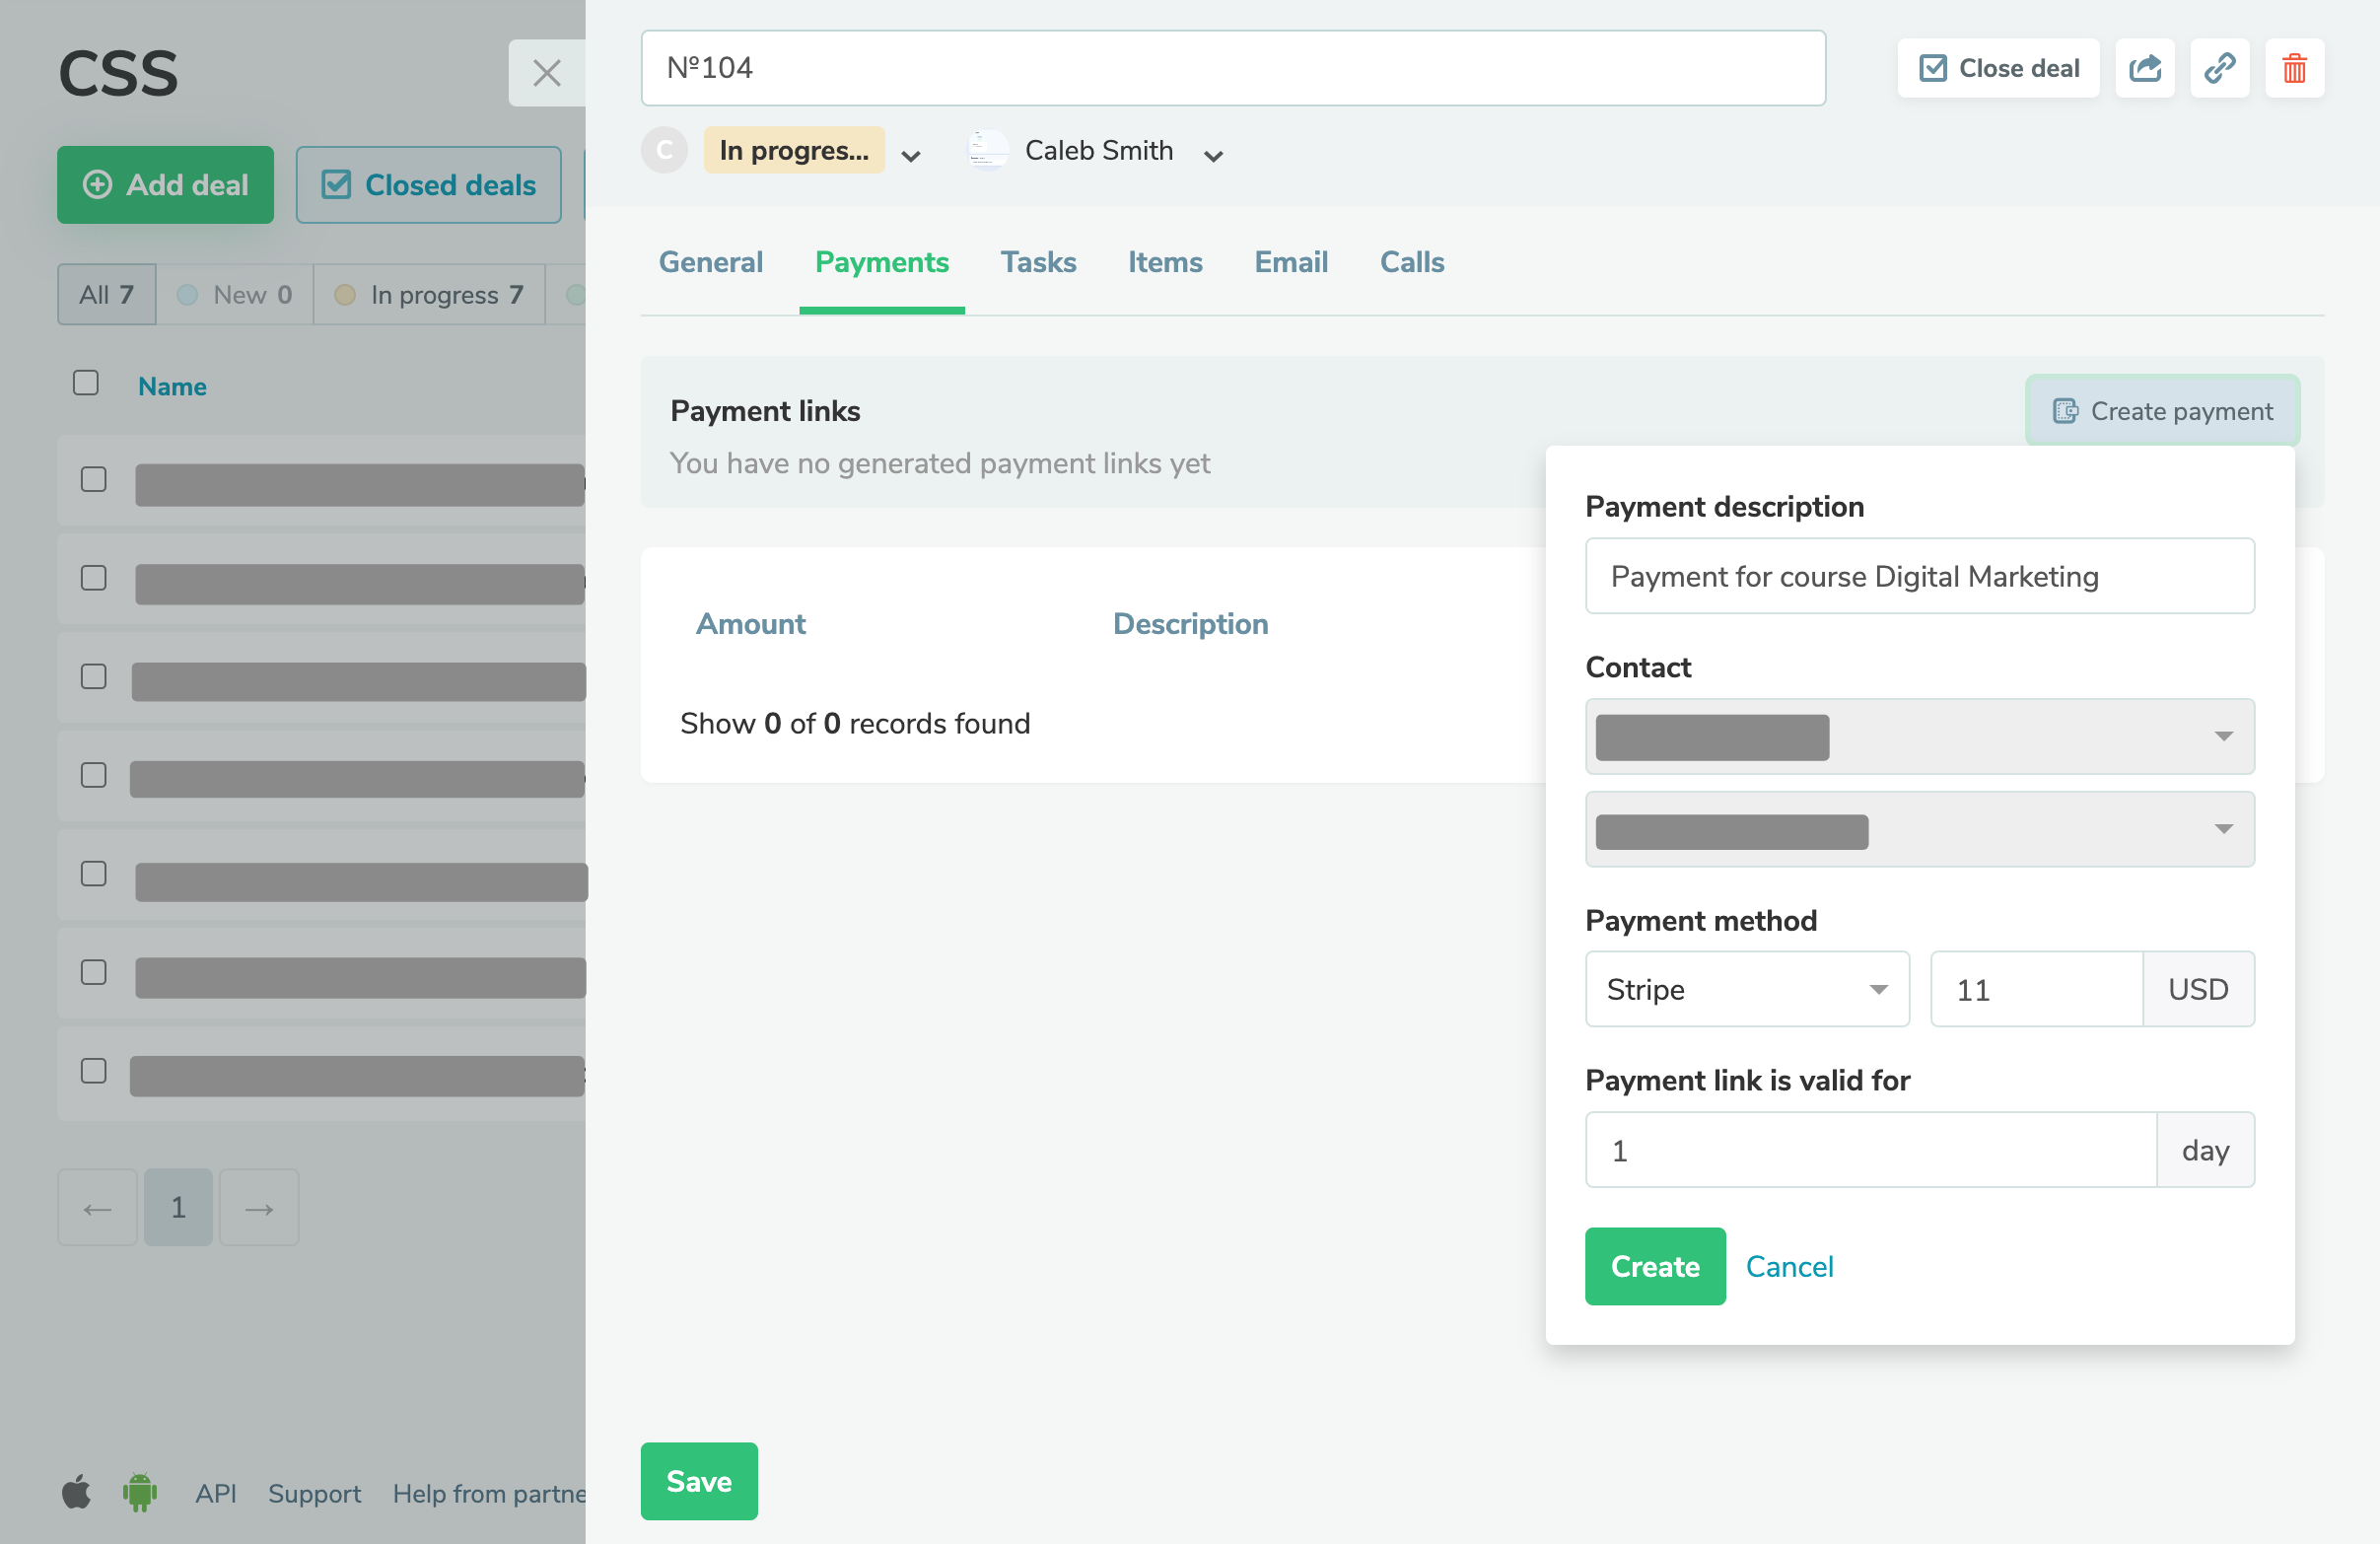Toggle the select-all checkbox above deal list
The height and width of the screenshot is (1544, 2380).
(85, 383)
